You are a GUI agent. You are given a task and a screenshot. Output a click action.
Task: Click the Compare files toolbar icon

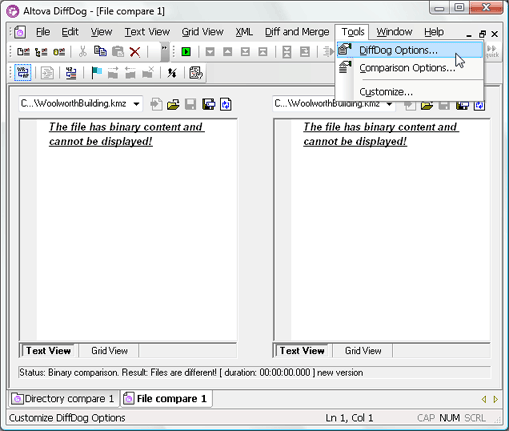[x=23, y=52]
